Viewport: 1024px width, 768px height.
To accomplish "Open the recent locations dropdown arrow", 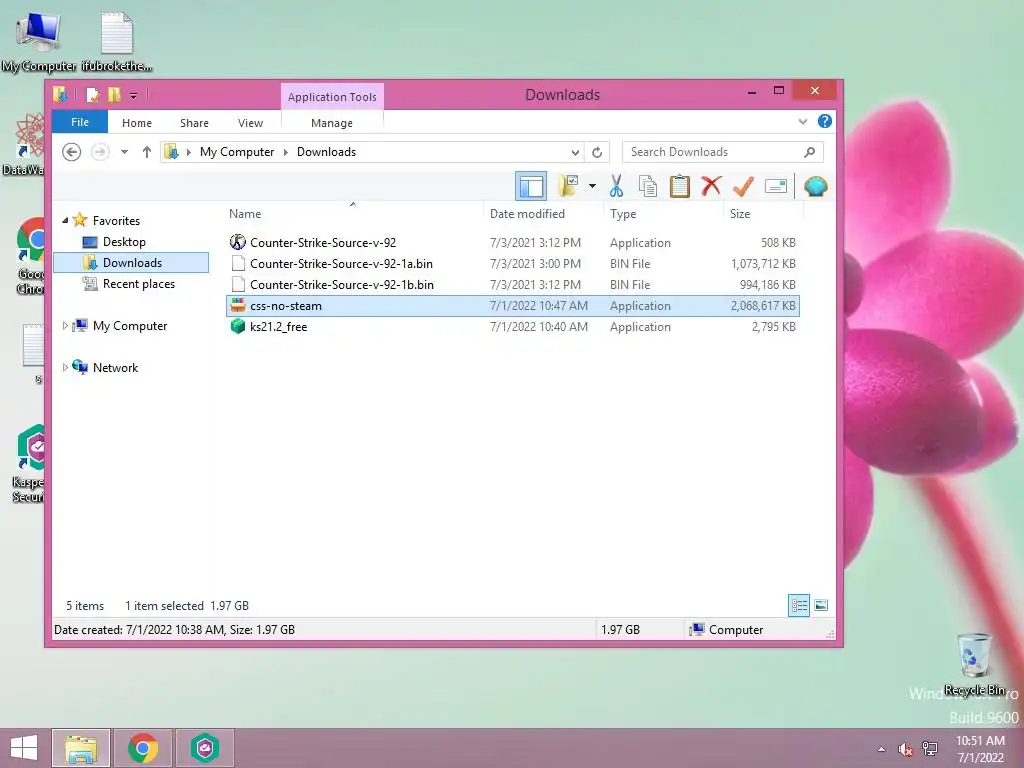I will tap(124, 152).
